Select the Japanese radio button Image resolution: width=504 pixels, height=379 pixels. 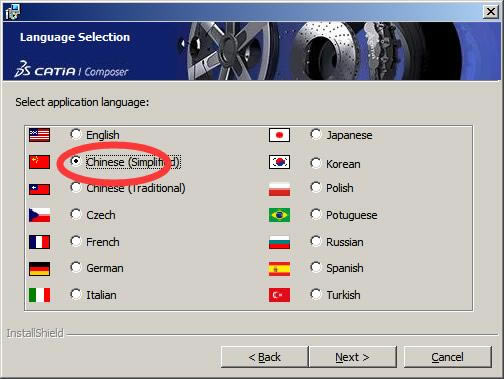pos(316,134)
